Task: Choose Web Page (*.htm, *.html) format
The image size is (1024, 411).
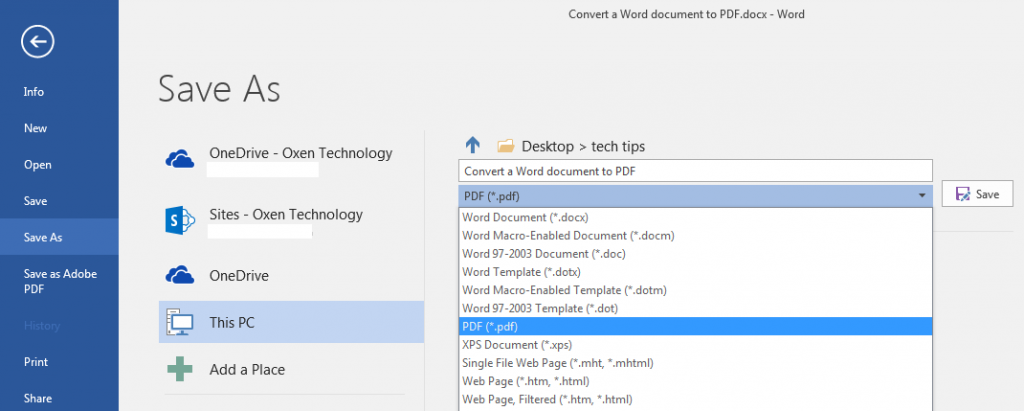Action: (x=695, y=381)
